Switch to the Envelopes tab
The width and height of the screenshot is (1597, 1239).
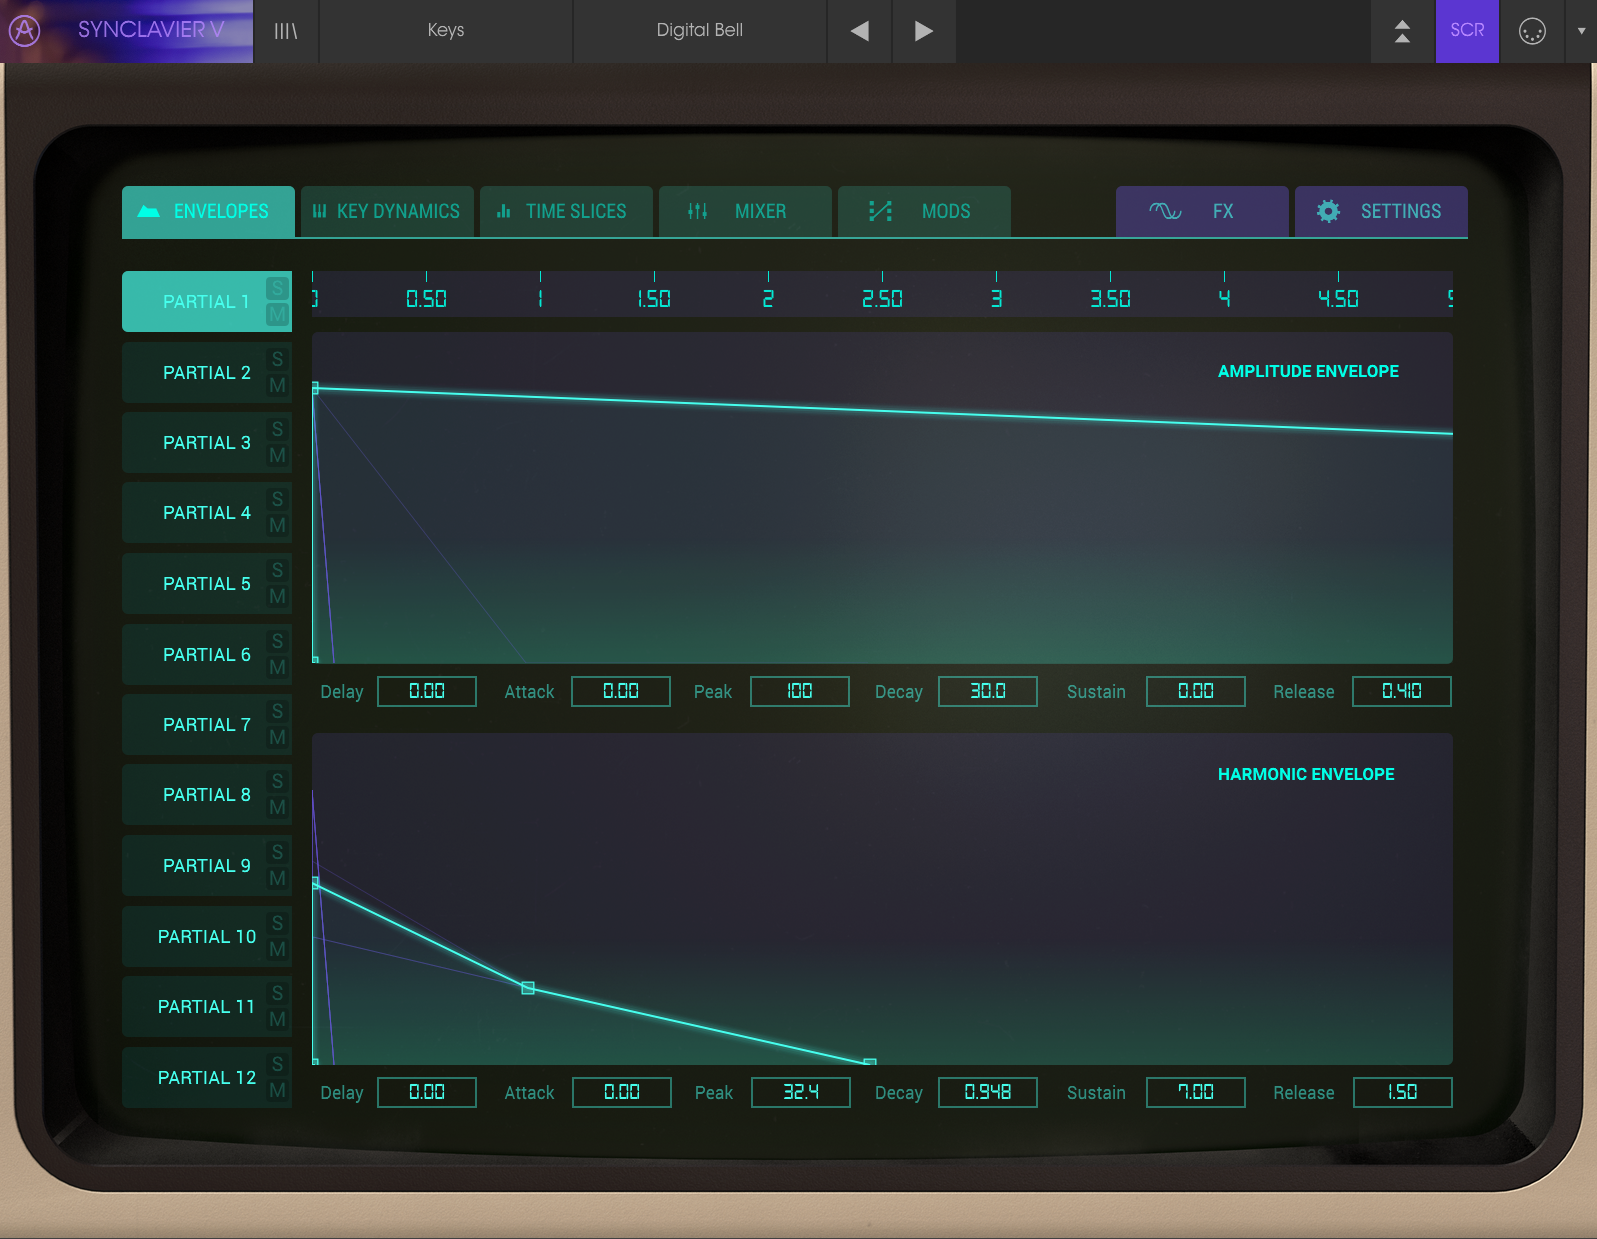point(208,211)
